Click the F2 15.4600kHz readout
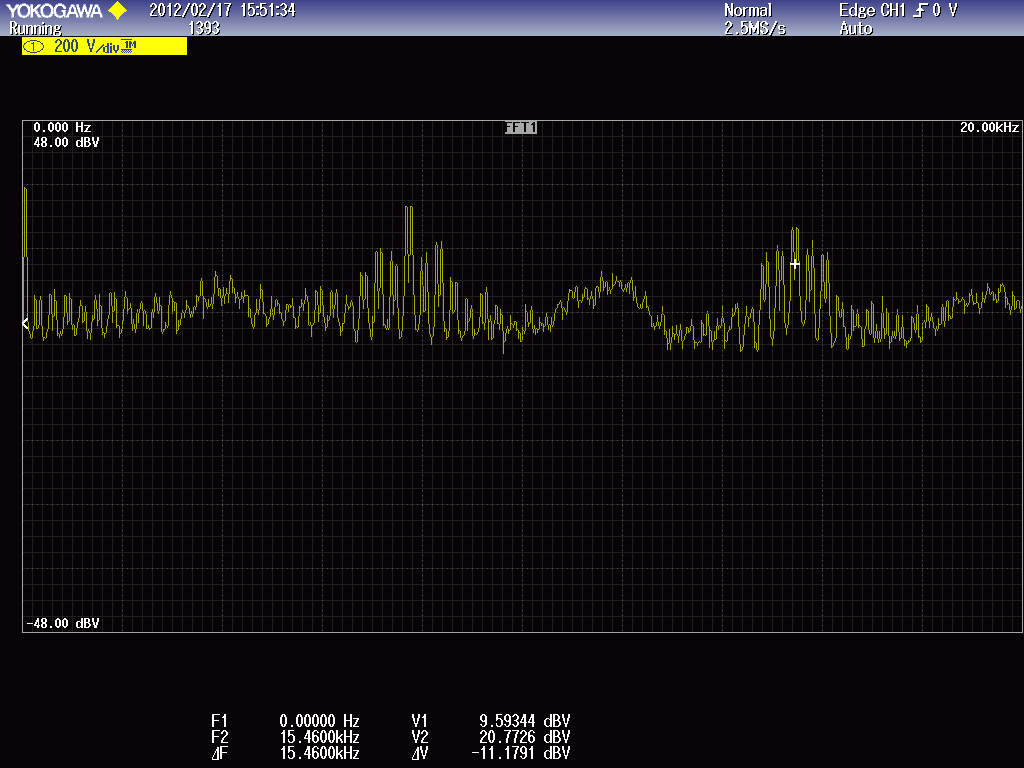The width and height of the screenshot is (1024, 768). tap(285, 737)
